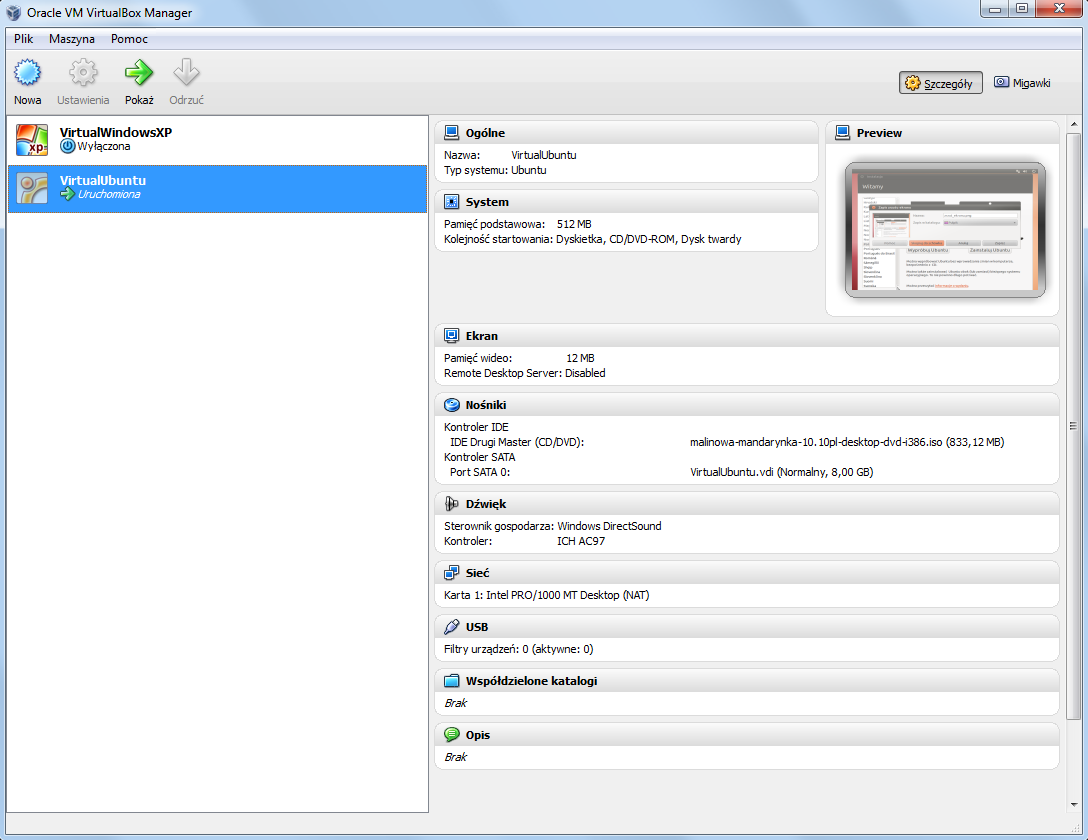The width and height of the screenshot is (1088, 840).
Task: Open the System section header link
Action: (x=487, y=203)
